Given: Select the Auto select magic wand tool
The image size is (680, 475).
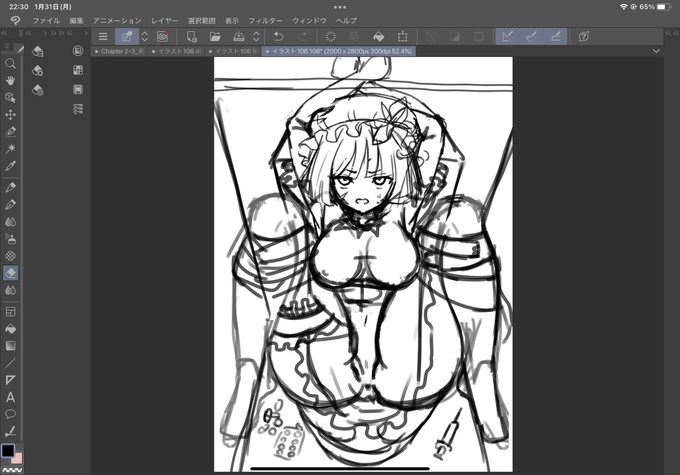Looking at the screenshot, I should click(10, 148).
